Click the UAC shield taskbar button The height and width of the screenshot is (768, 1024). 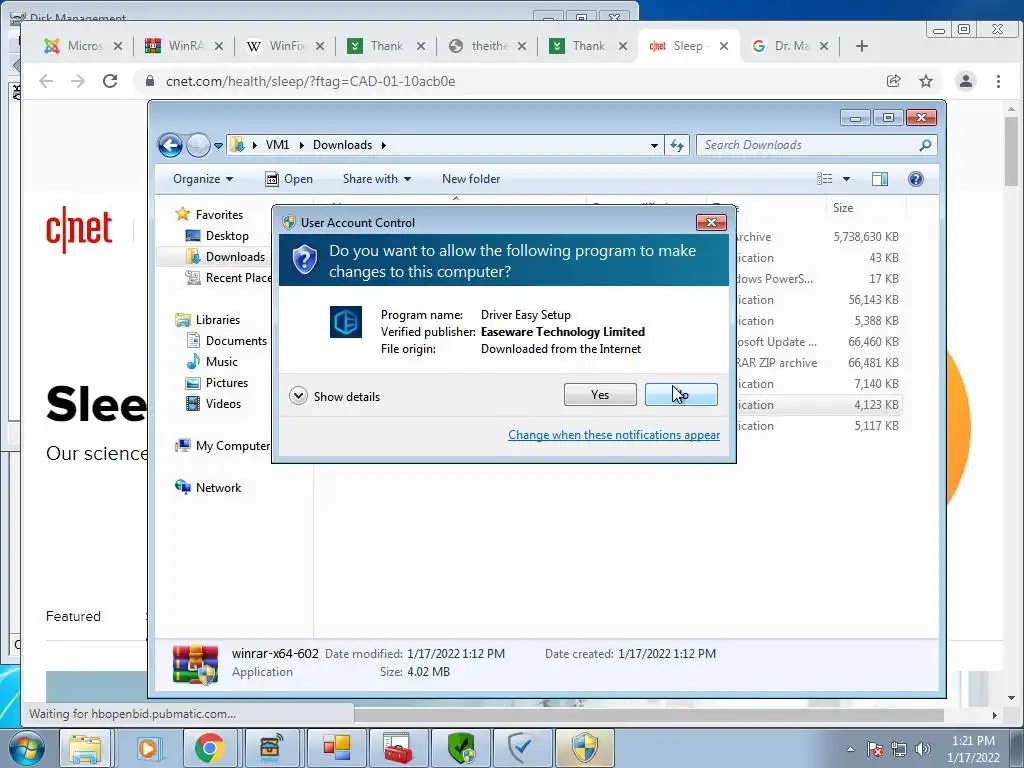584,748
